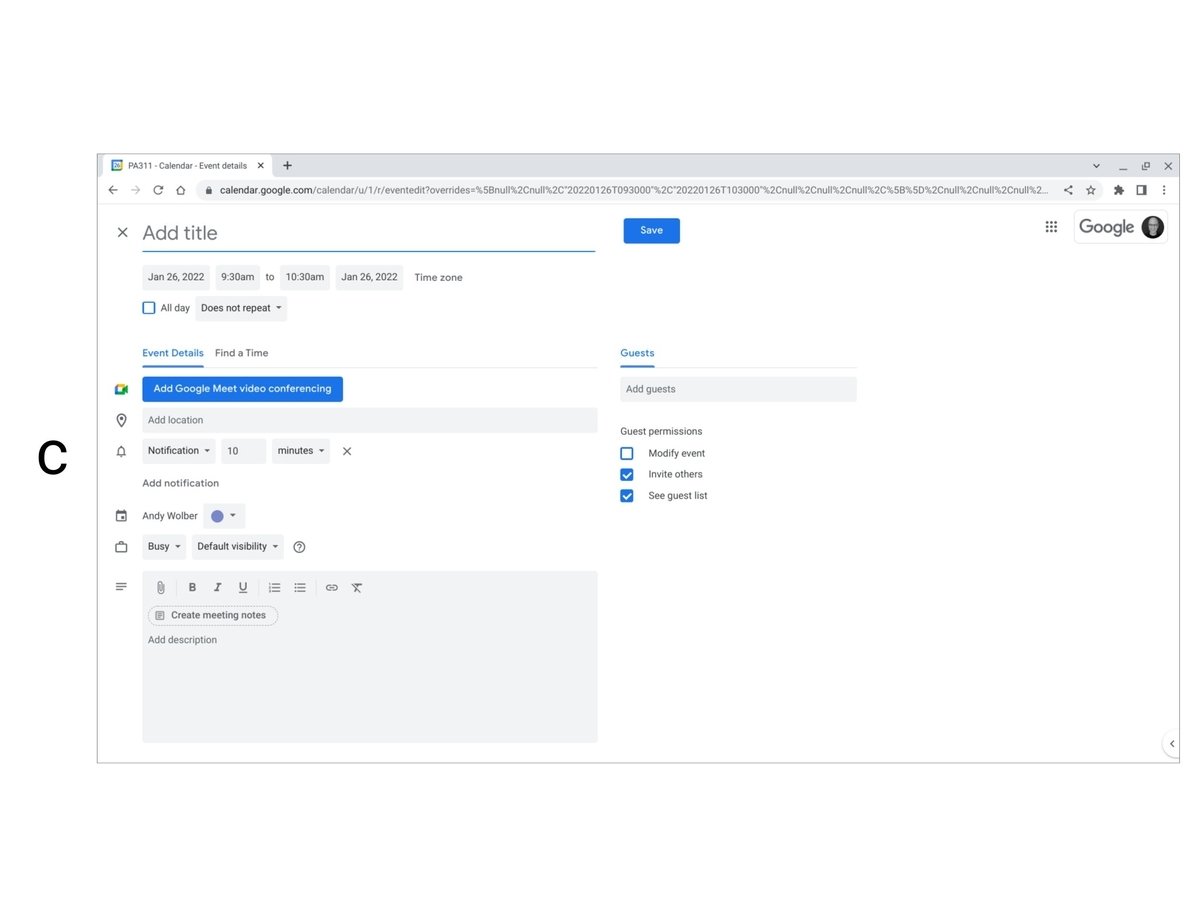Apply italic formatting in description toolbar
This screenshot has height=900, width=1200.
217,588
